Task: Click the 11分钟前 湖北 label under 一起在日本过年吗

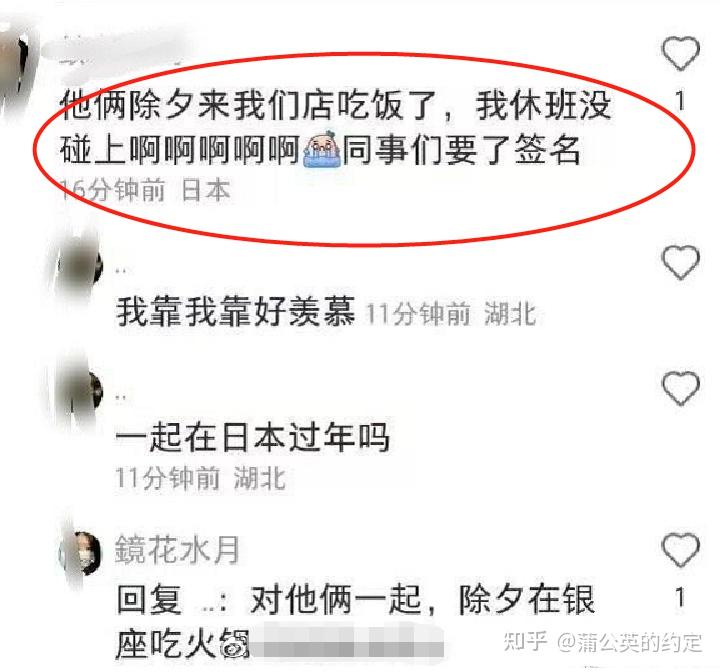Action: (200, 478)
